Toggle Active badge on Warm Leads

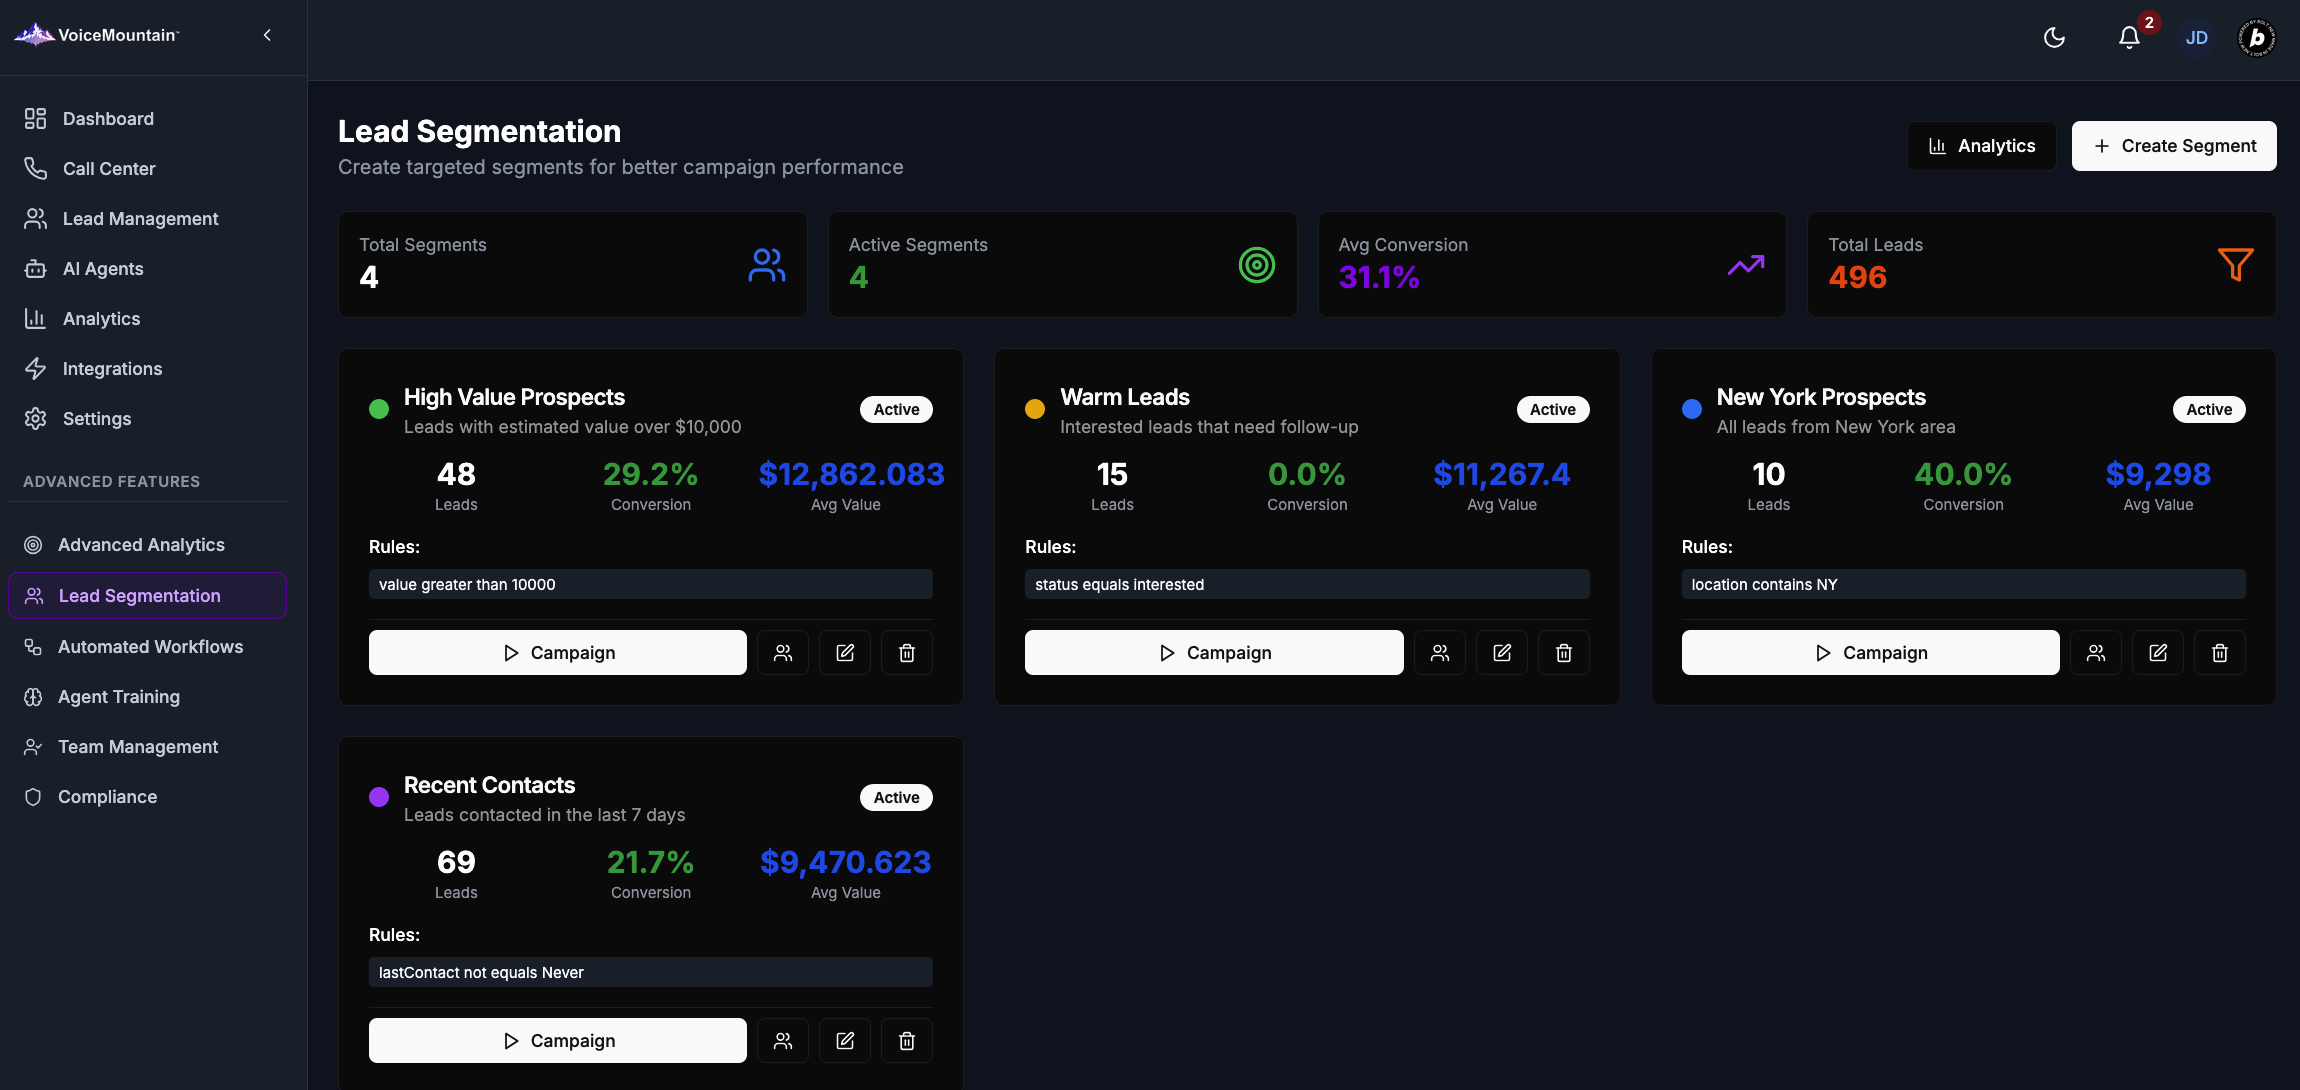point(1552,409)
